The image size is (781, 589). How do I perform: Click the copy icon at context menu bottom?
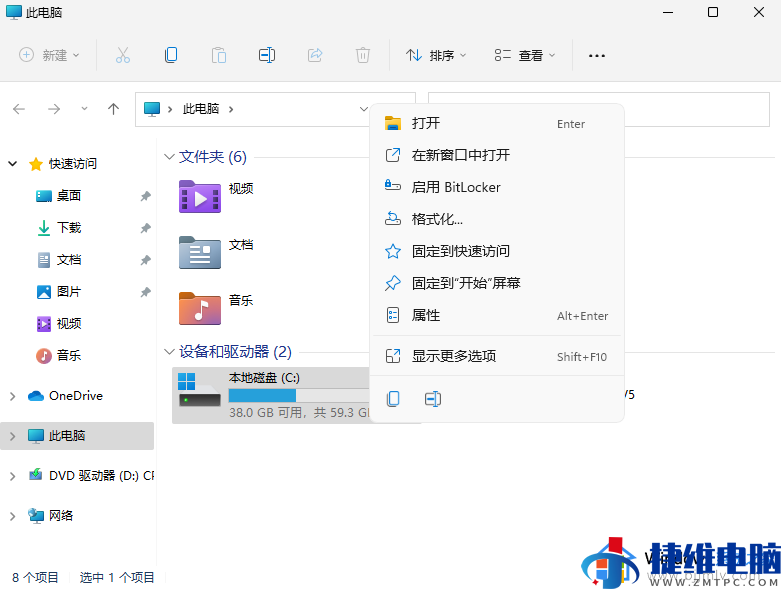click(393, 399)
